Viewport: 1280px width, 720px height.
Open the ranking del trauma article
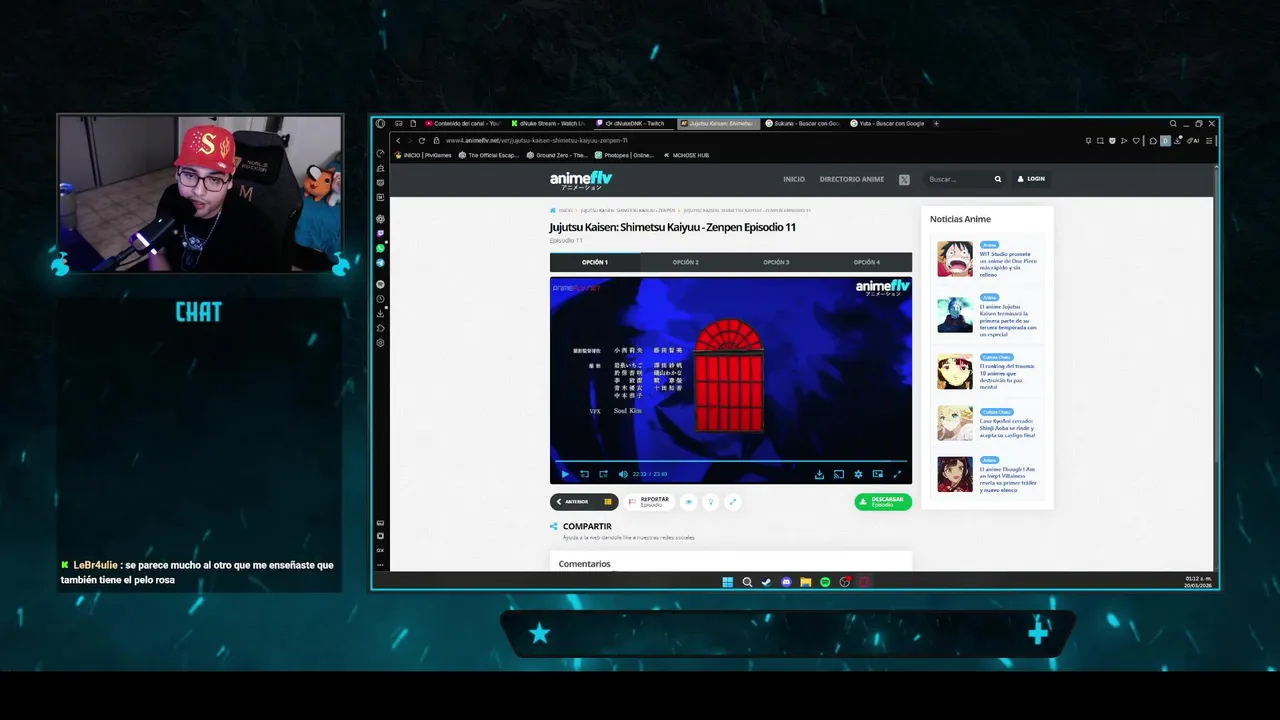[1008, 375]
